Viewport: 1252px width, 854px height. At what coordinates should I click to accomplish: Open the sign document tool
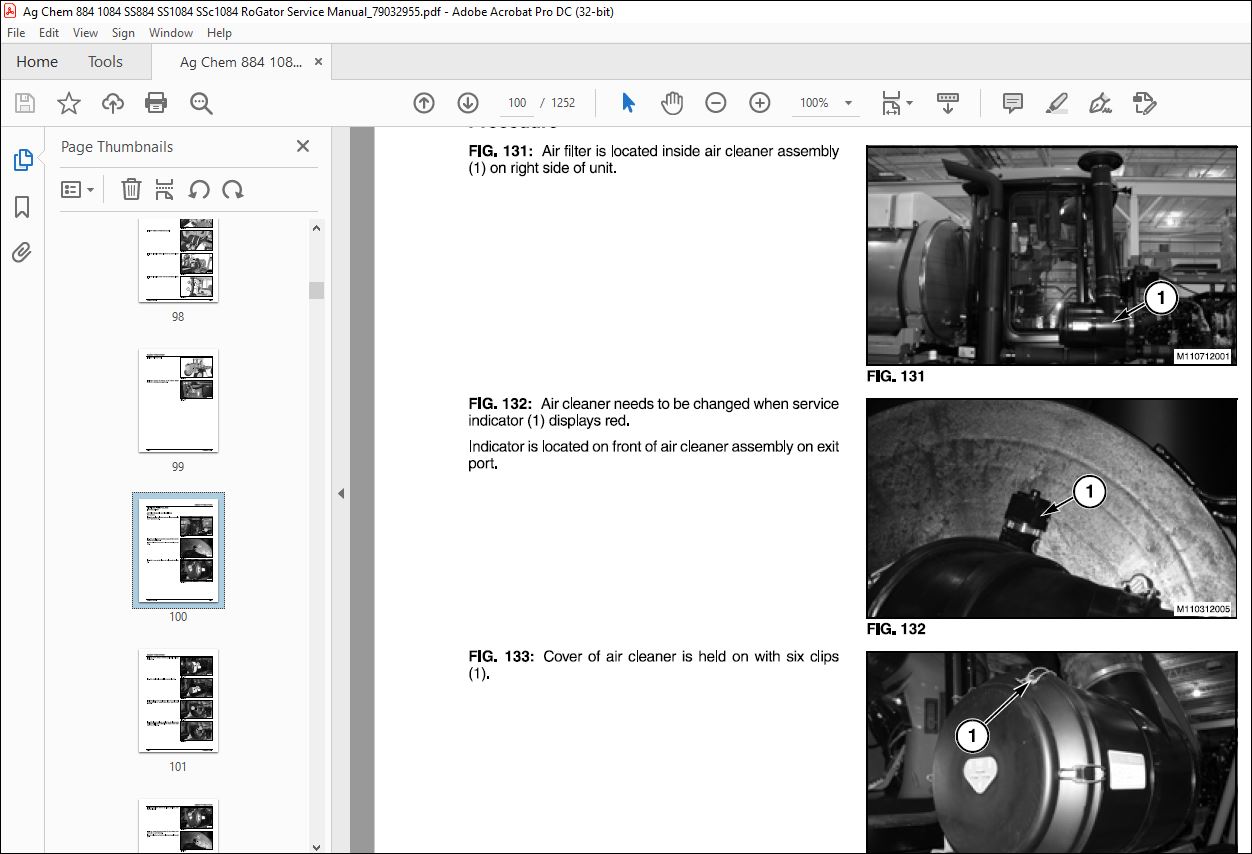point(1101,103)
